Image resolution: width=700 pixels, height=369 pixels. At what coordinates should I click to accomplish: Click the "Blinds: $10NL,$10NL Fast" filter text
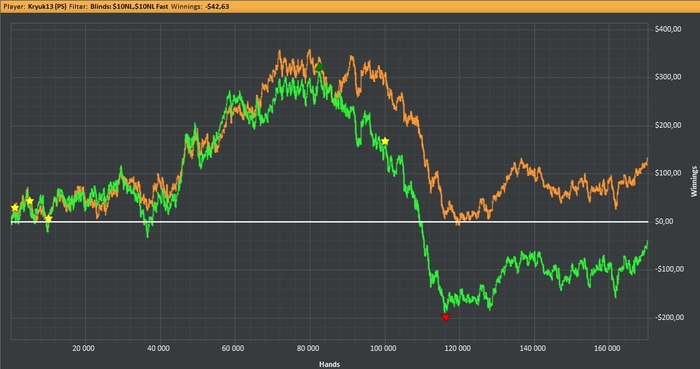129,7
